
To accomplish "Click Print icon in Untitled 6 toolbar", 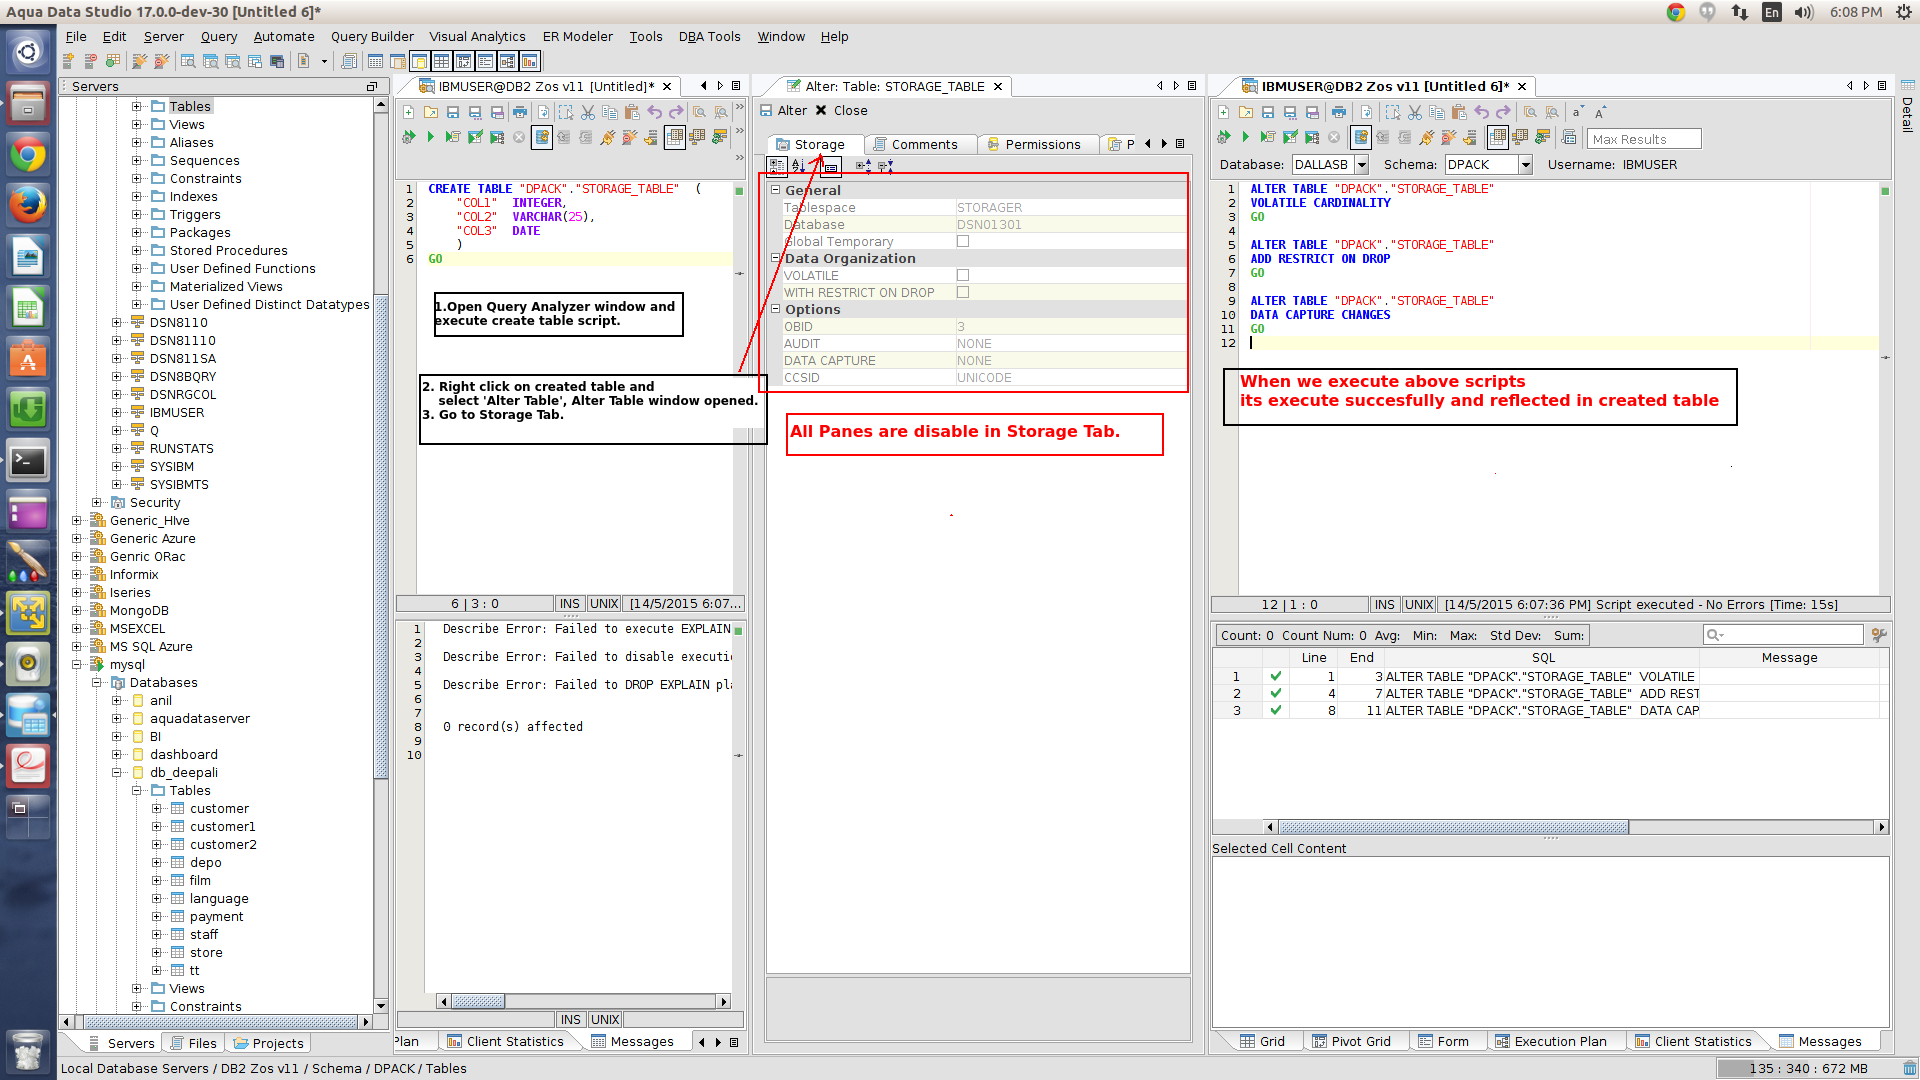I will 1339,112.
